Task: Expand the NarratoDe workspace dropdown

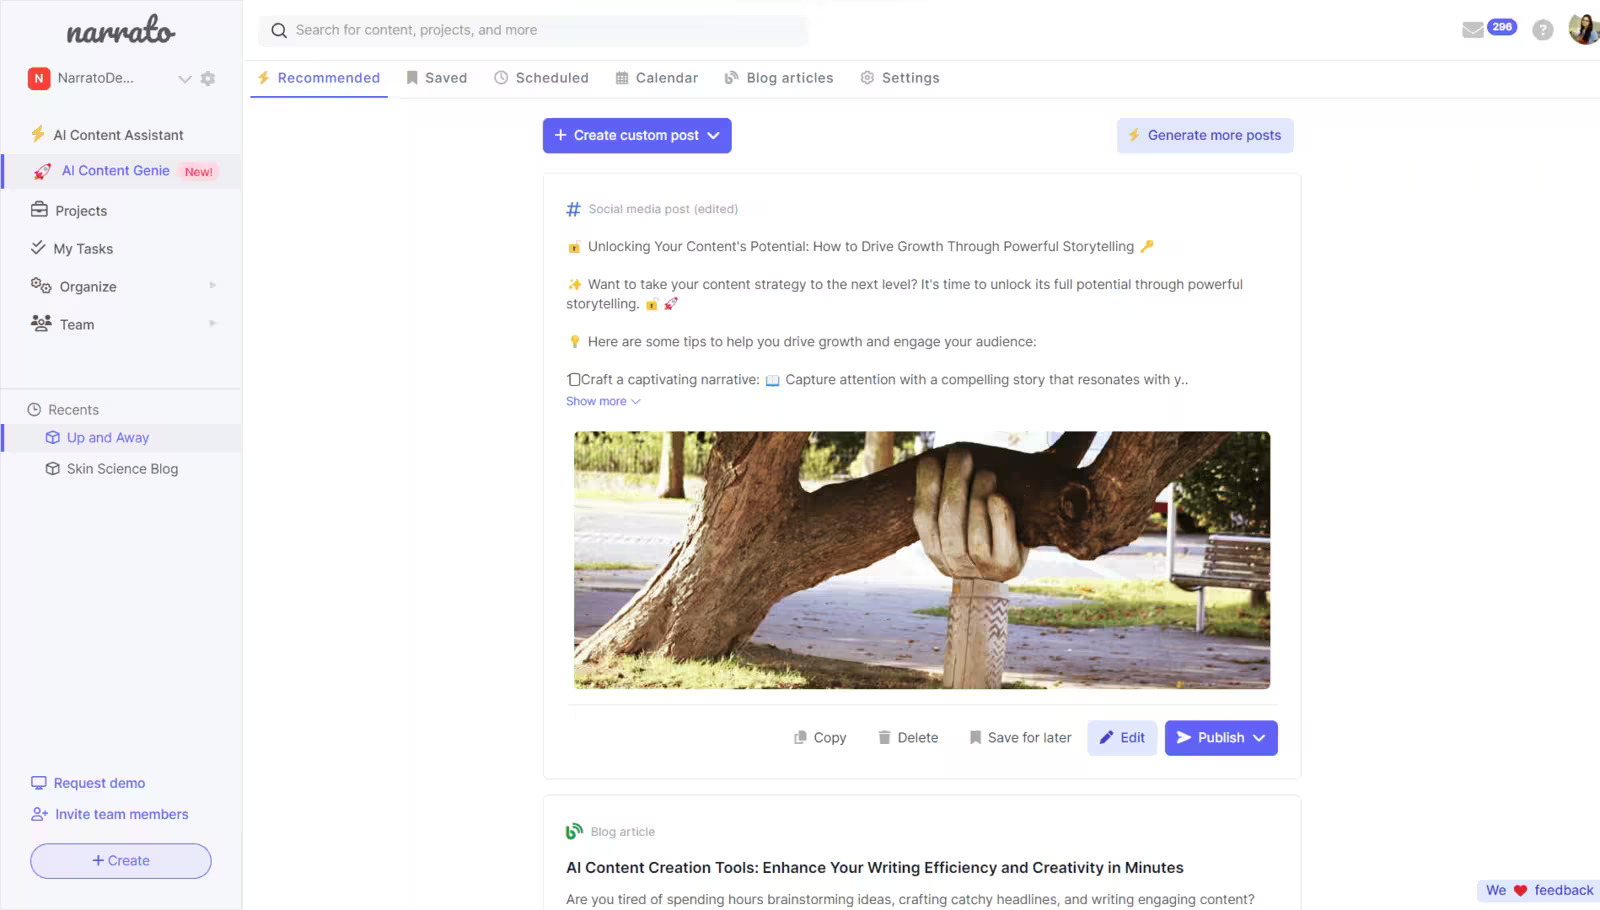Action: 184,79
